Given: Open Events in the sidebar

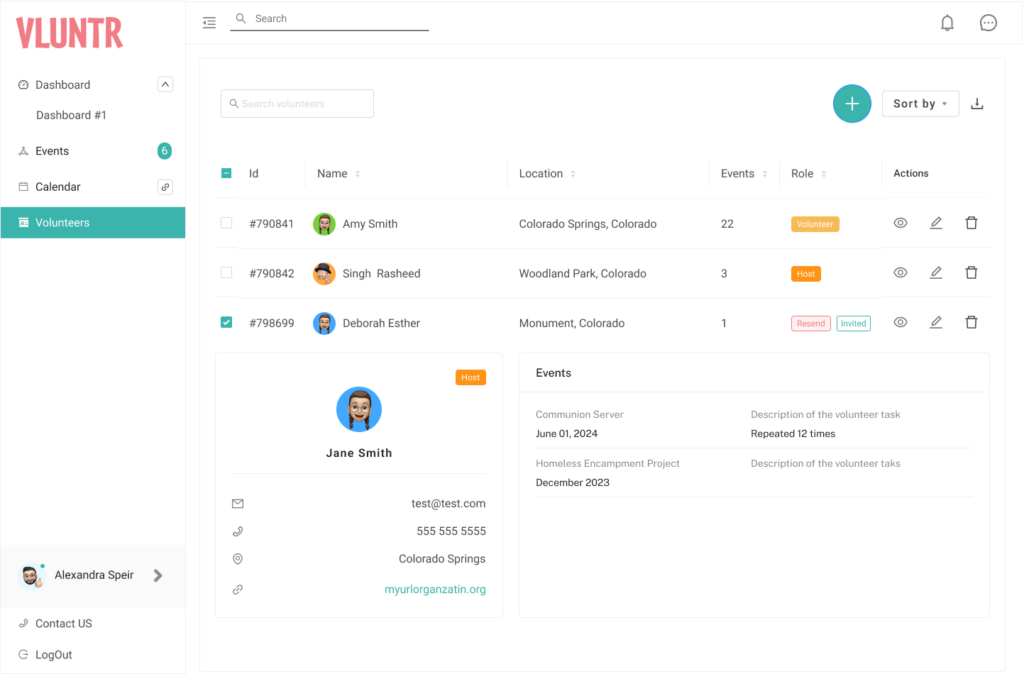Looking at the screenshot, I should click(52, 151).
